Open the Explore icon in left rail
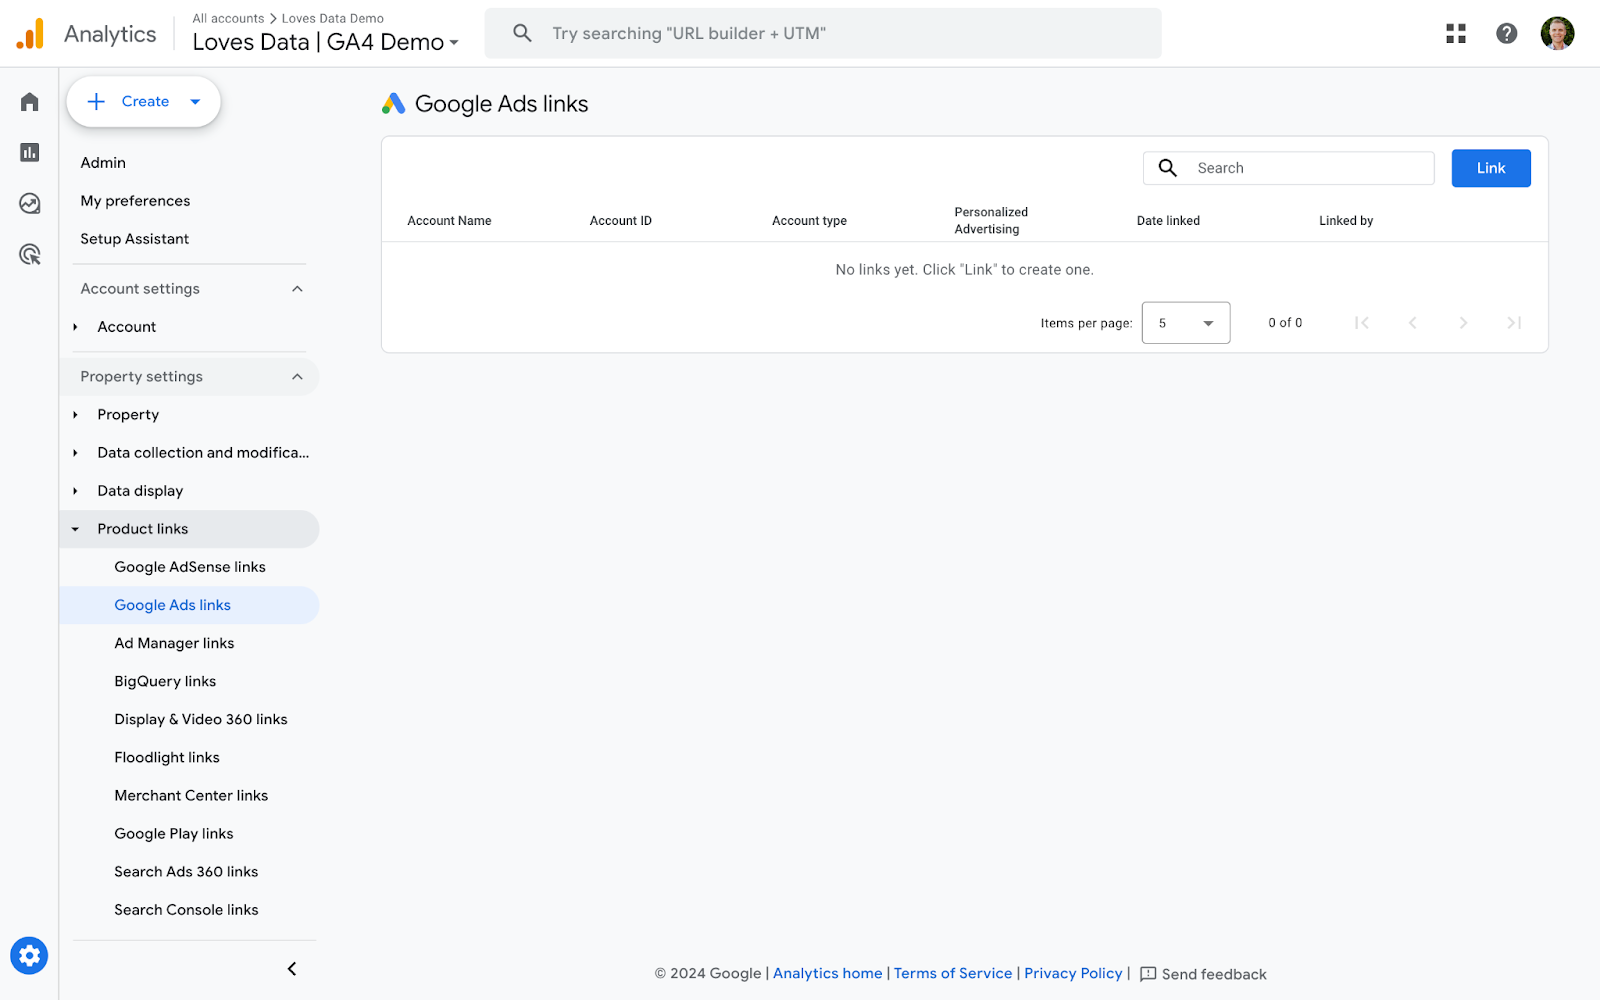 (x=29, y=203)
